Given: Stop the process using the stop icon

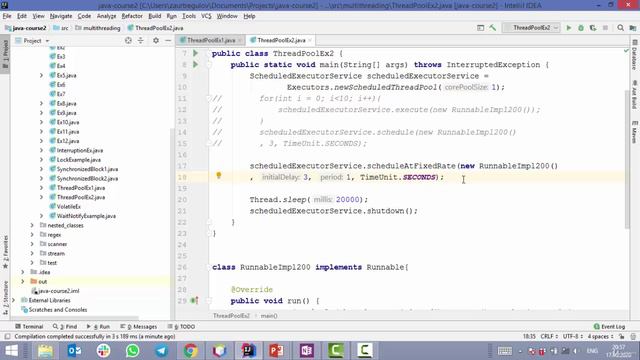Looking at the screenshot, I should (605, 28).
